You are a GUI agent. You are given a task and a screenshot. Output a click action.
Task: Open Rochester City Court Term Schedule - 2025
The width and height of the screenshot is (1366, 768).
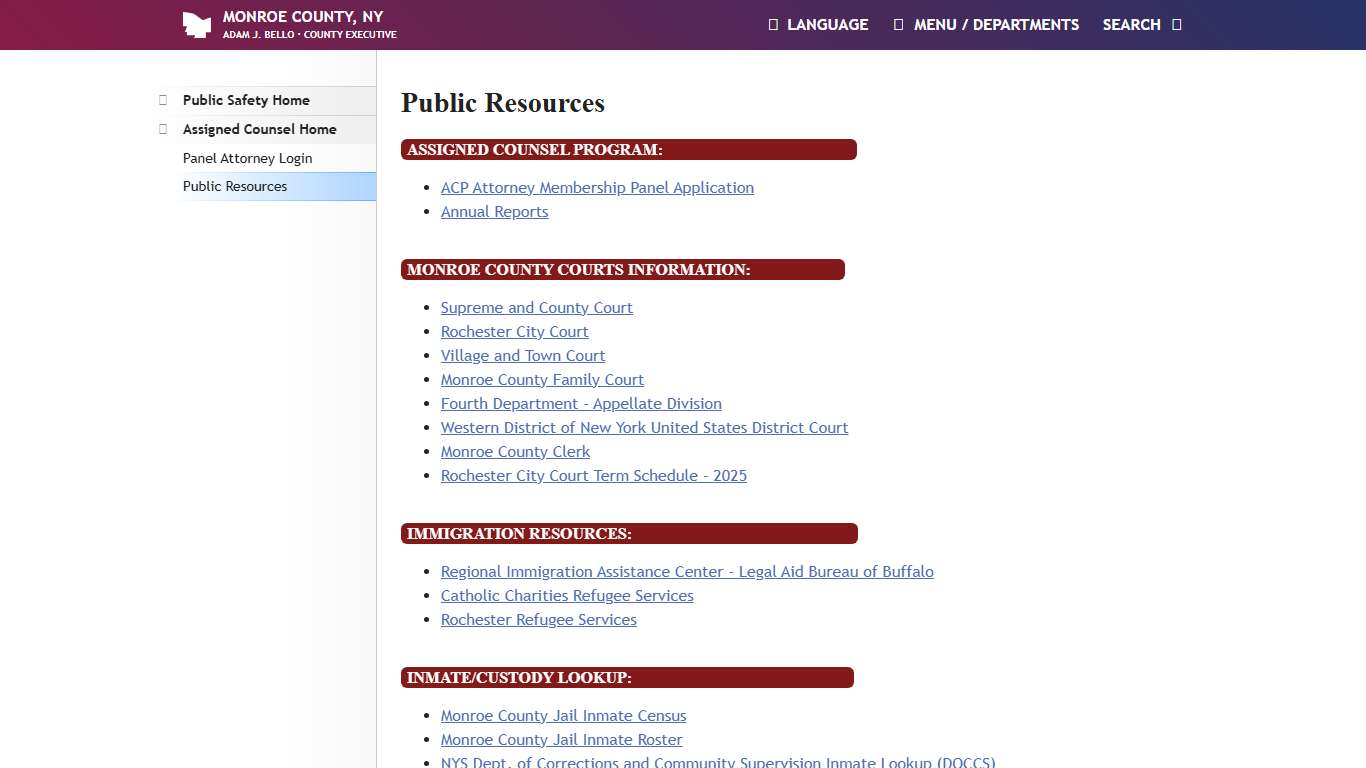(593, 475)
